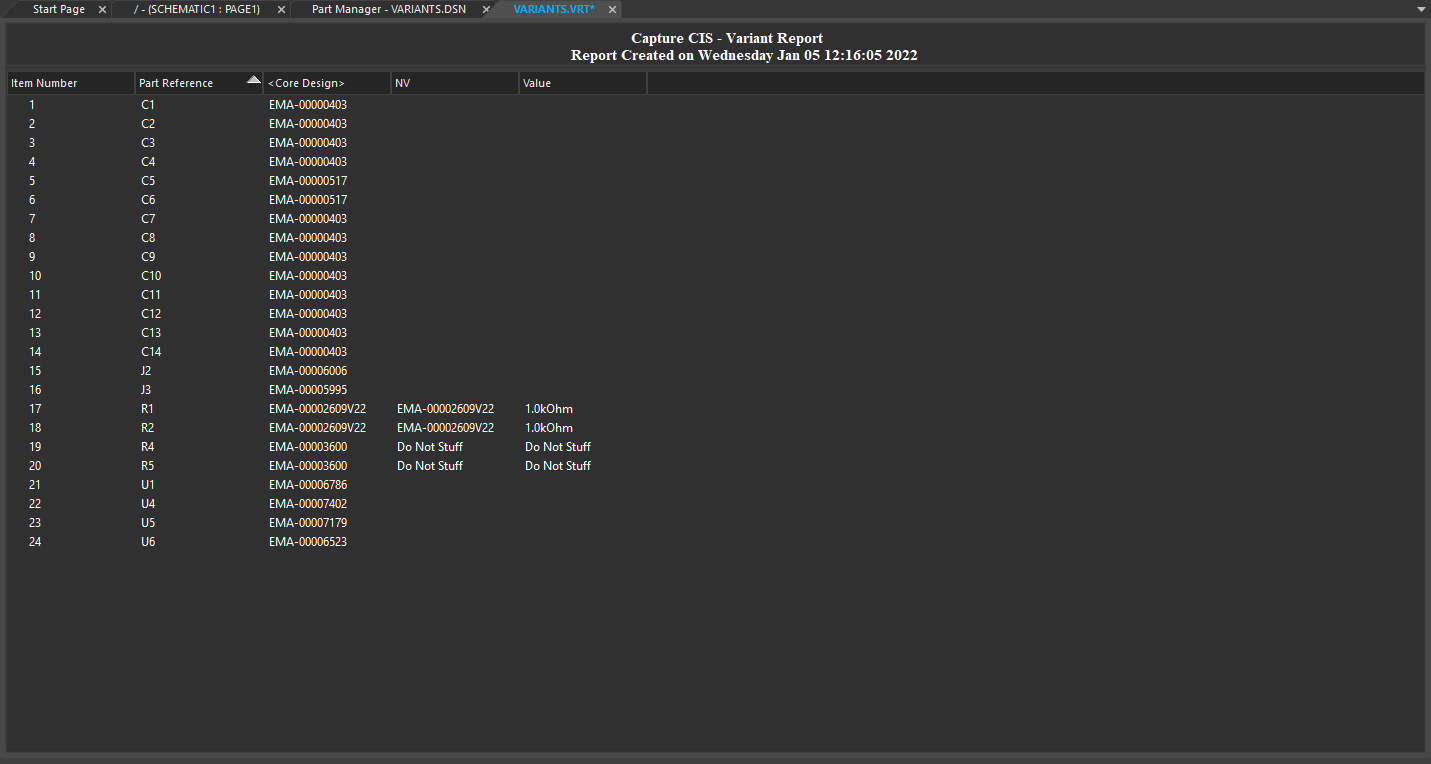Select part reference C12
The image size is (1431, 764).
point(151,313)
